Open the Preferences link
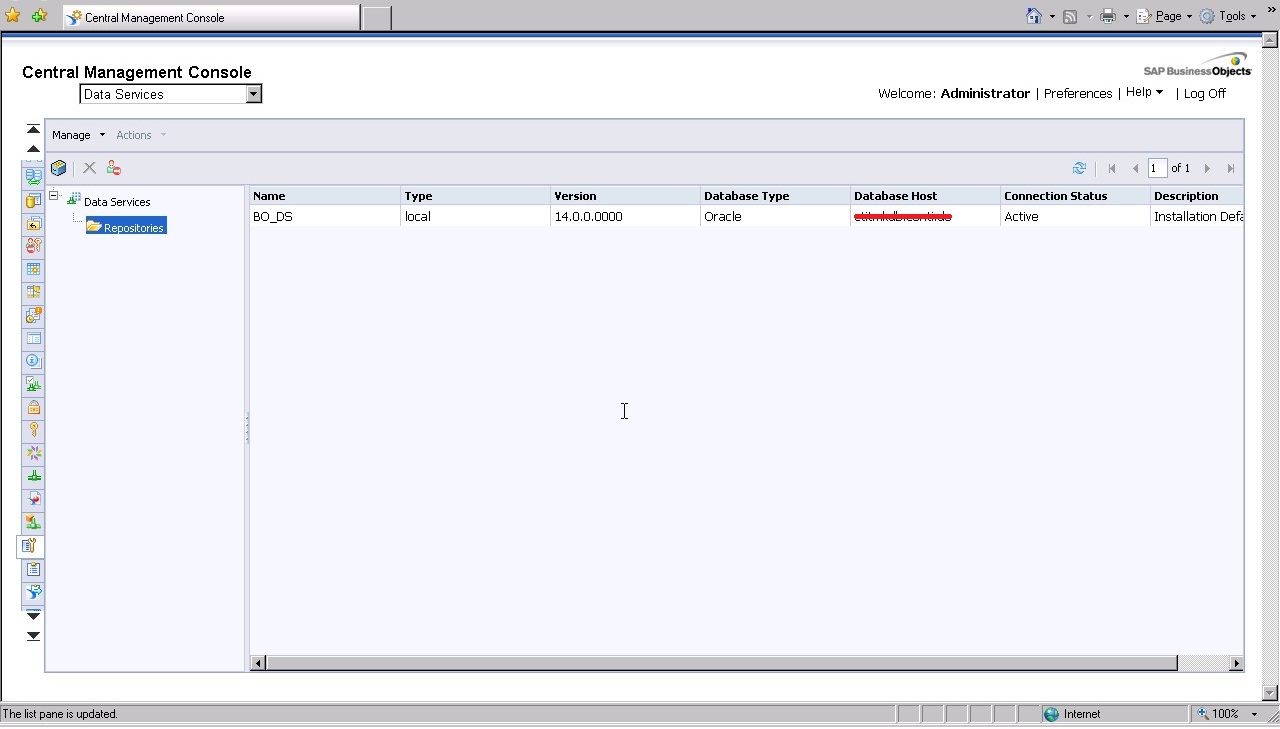 click(1078, 93)
